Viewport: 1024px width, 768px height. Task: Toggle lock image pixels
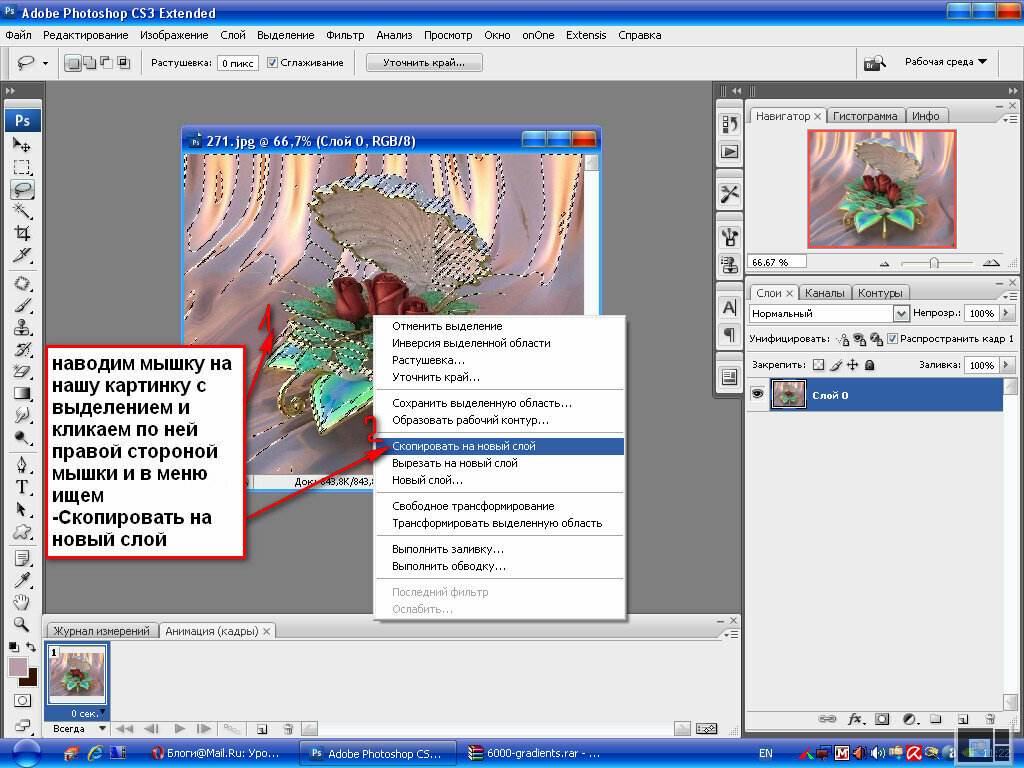click(836, 365)
